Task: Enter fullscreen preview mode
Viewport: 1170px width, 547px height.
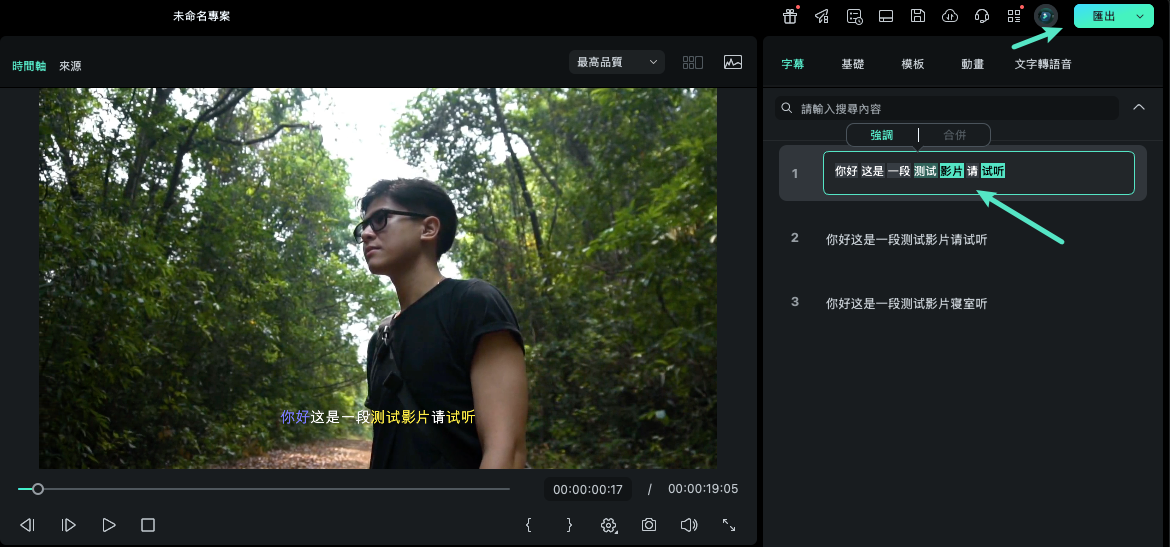Action: pos(729,525)
